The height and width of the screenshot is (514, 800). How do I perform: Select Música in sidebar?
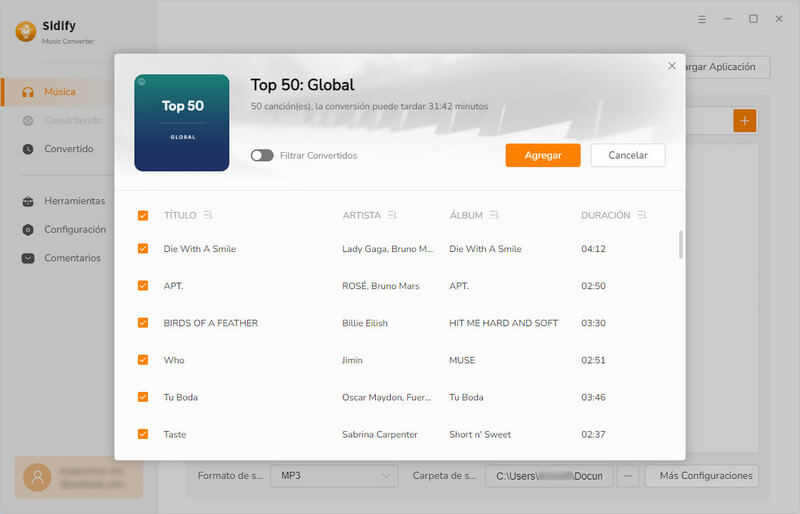[x=60, y=92]
